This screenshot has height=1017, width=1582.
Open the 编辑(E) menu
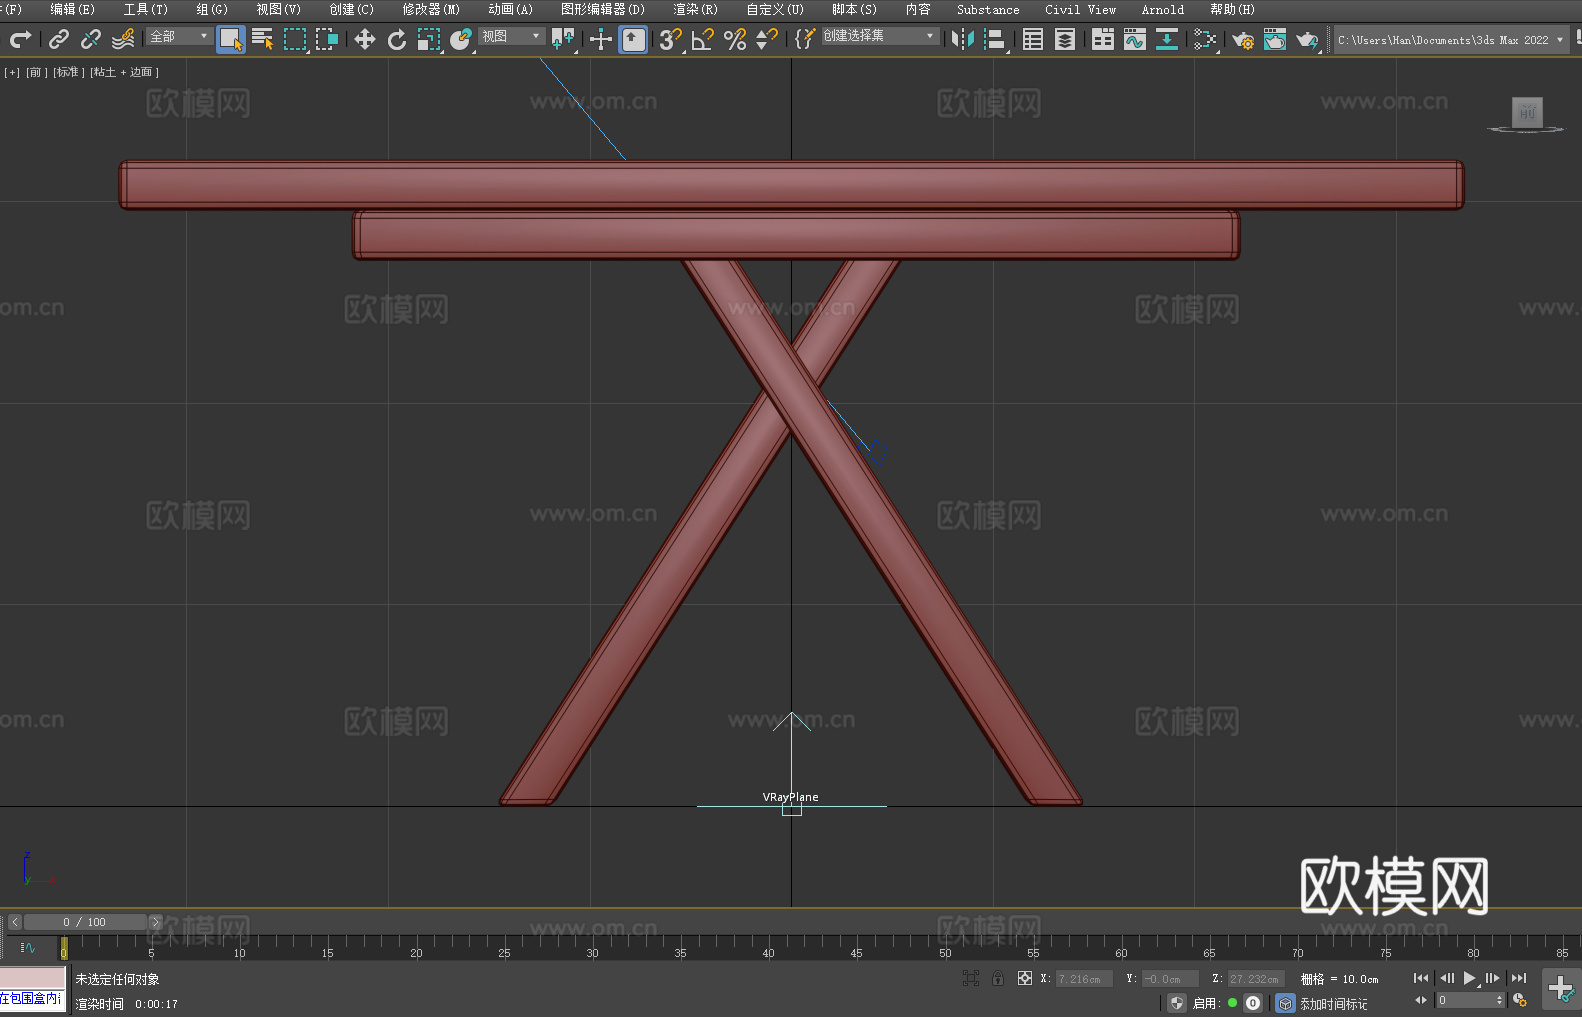click(72, 9)
